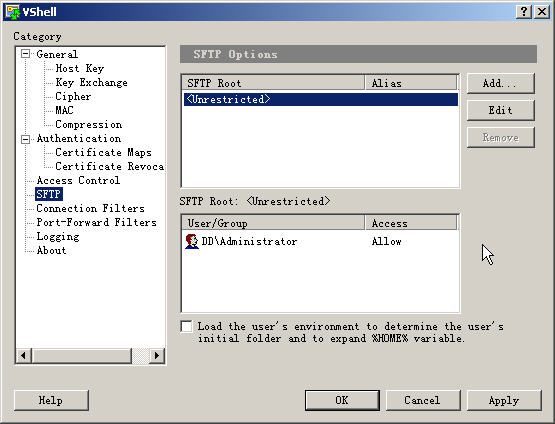Click the Help button
Image resolution: width=555 pixels, height=424 pixels.
click(51, 400)
